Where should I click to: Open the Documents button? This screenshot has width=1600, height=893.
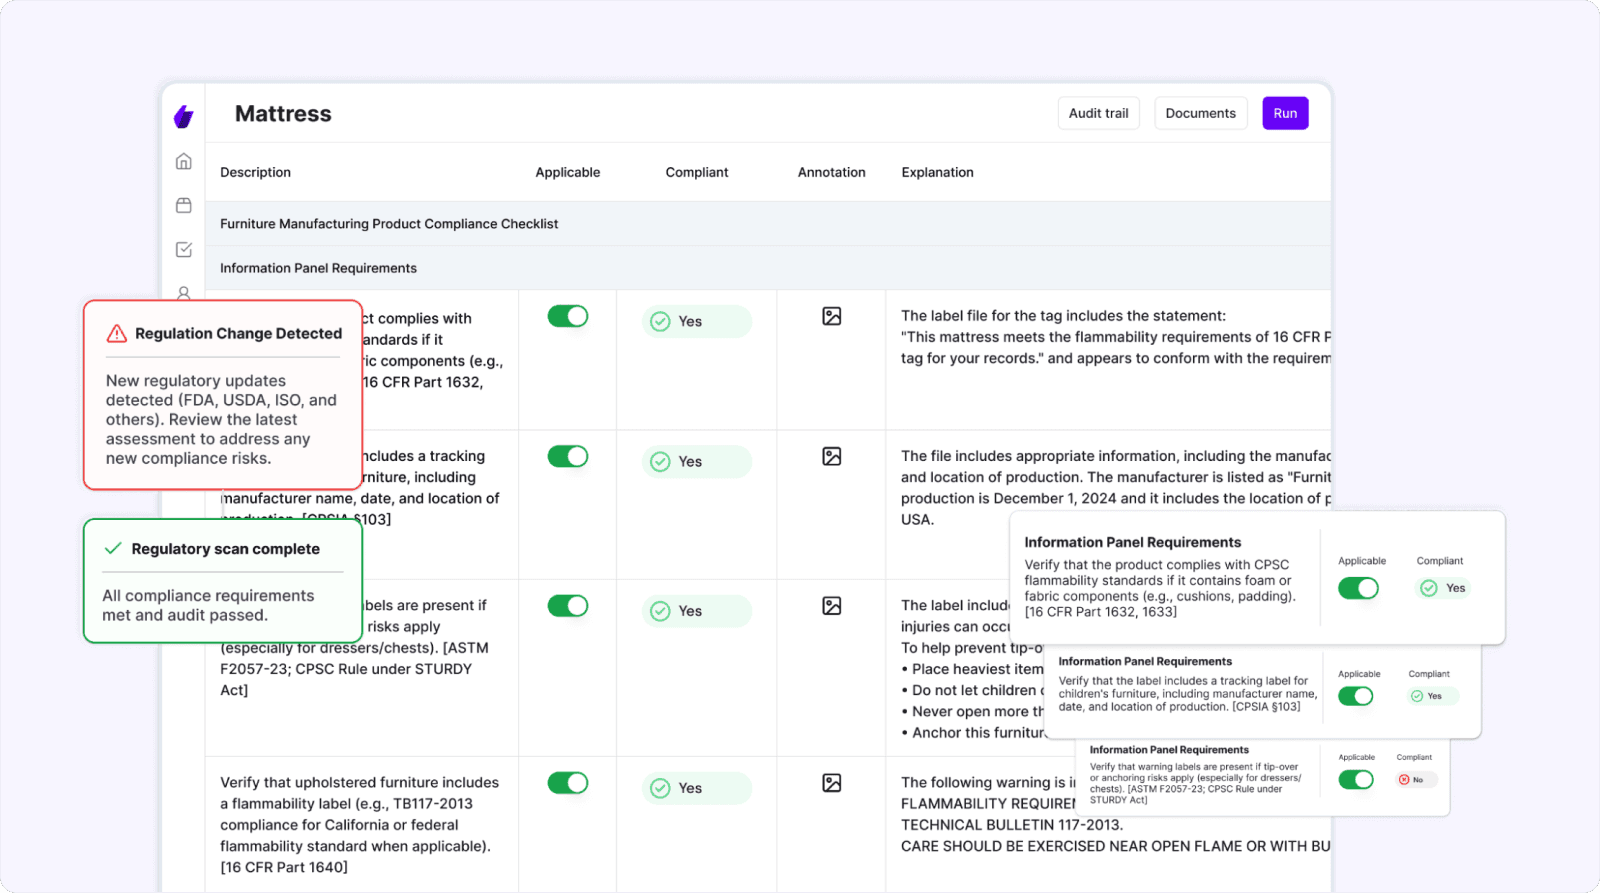tap(1201, 113)
